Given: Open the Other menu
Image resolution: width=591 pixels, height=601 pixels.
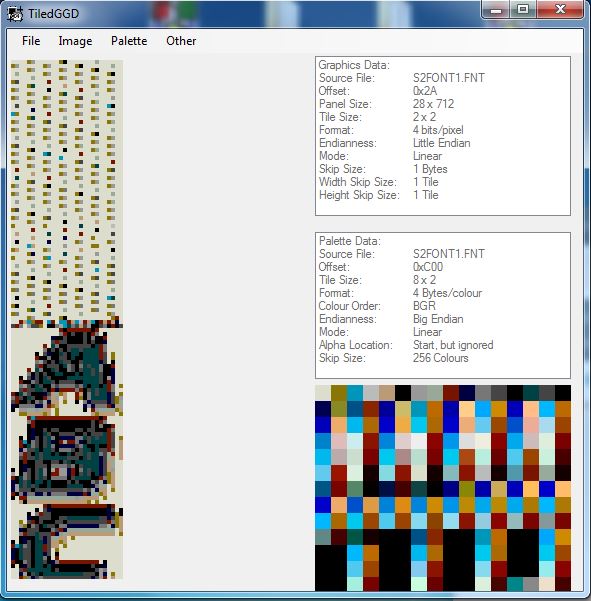Looking at the screenshot, I should pyautogui.click(x=181, y=41).
